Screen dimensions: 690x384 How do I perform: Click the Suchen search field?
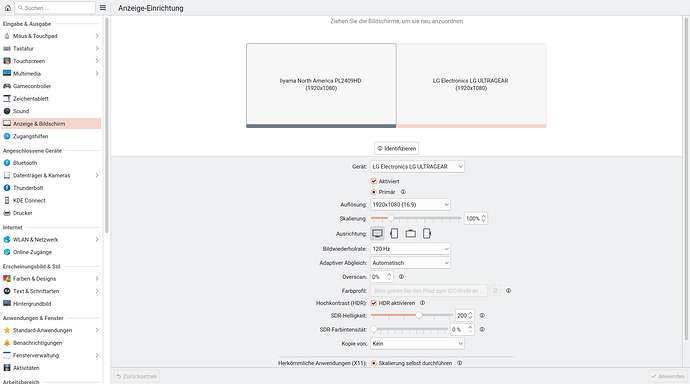point(55,7)
